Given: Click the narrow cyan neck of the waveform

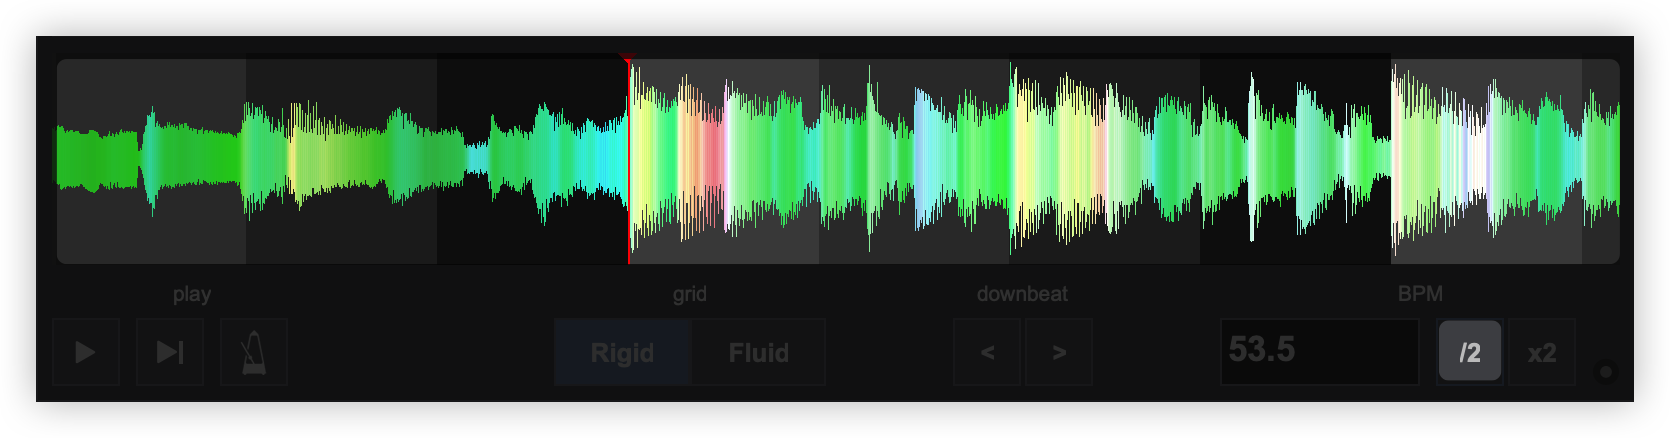Looking at the screenshot, I should coord(477,159).
